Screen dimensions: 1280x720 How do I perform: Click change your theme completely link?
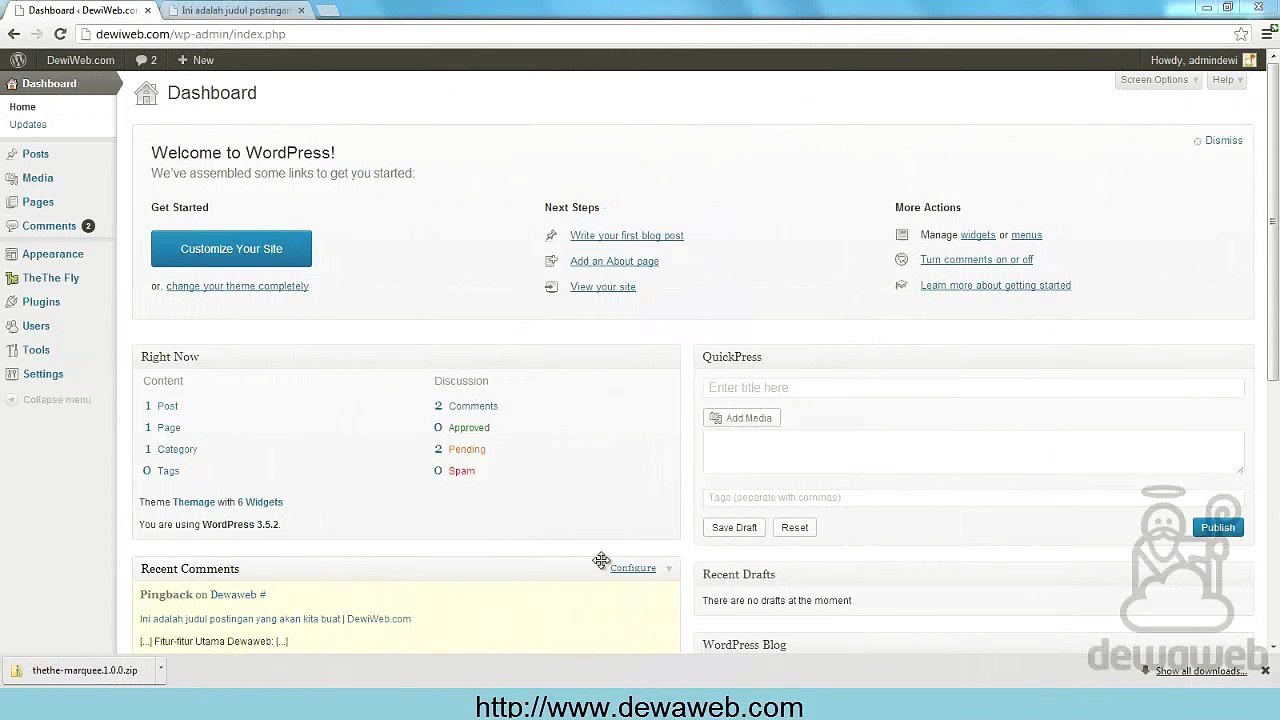[237, 286]
